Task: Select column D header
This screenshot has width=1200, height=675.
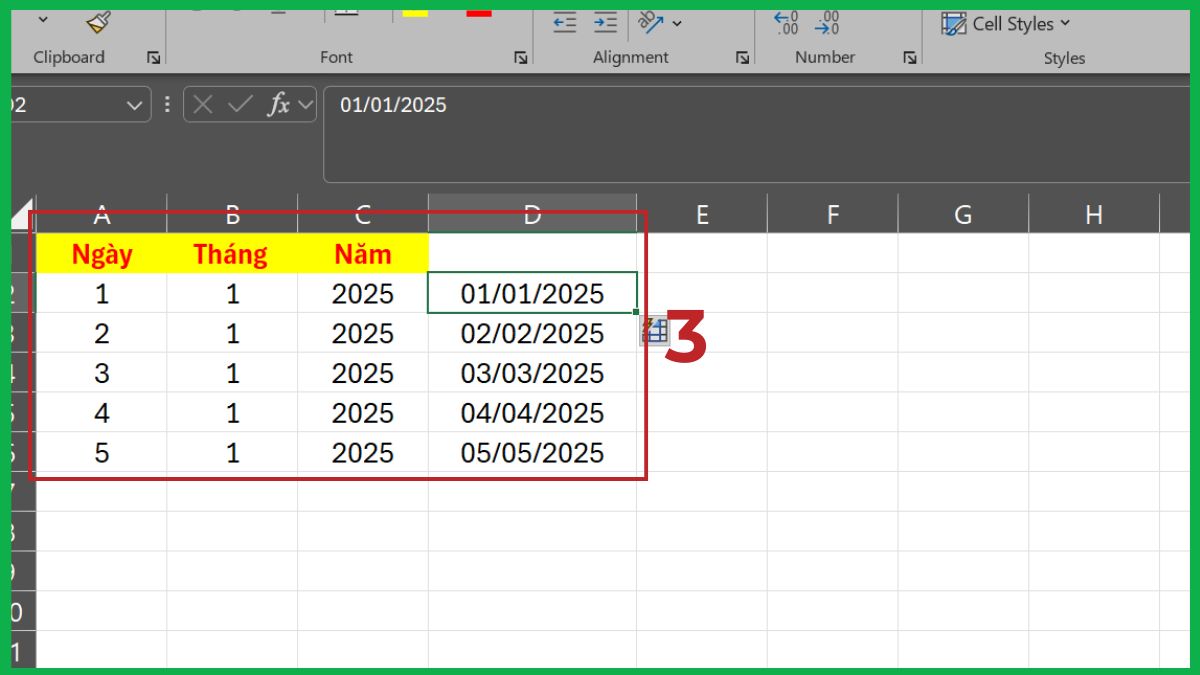Action: 533,213
